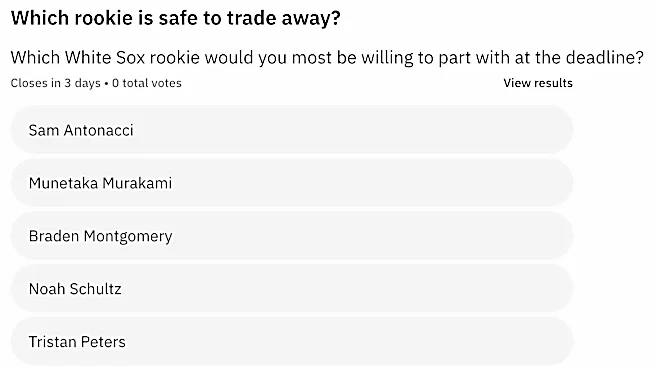Vote for Munetaka Murakami
Screen dimensions: 656x368
tap(292, 183)
